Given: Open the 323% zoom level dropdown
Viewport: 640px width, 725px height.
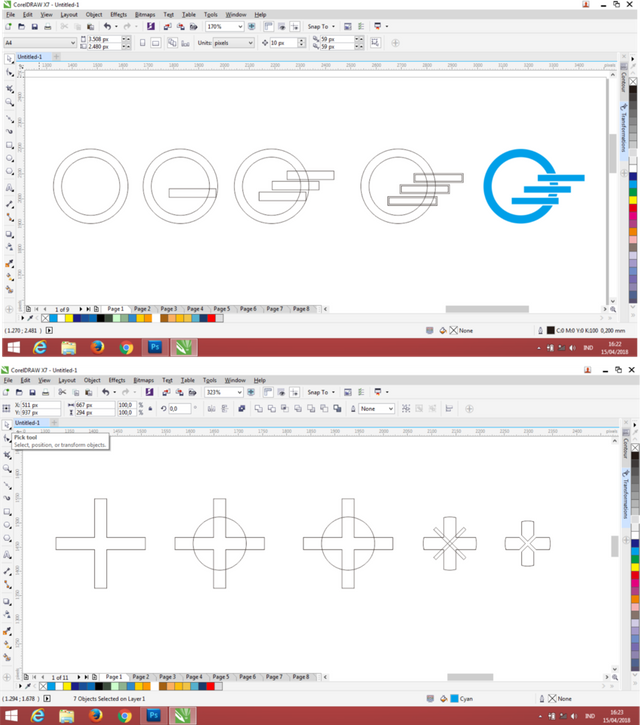Looking at the screenshot, I should tap(240, 392).
